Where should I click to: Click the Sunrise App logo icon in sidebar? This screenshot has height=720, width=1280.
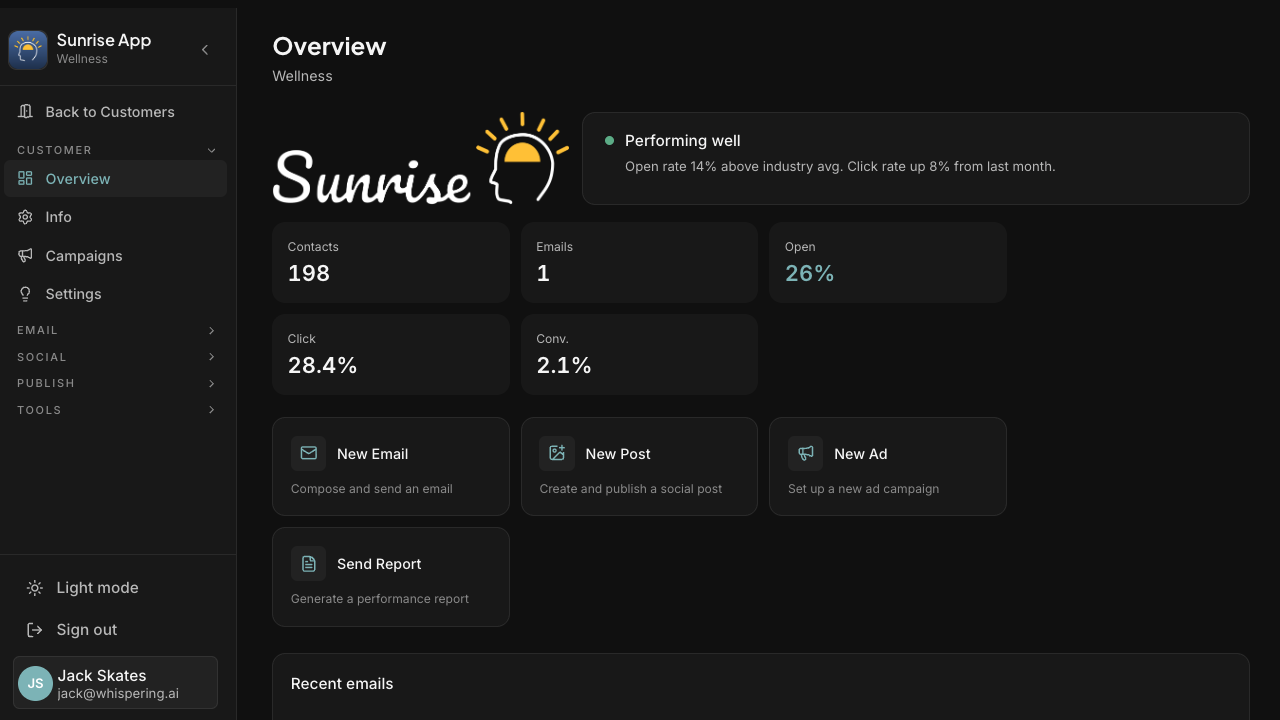pyautogui.click(x=28, y=50)
